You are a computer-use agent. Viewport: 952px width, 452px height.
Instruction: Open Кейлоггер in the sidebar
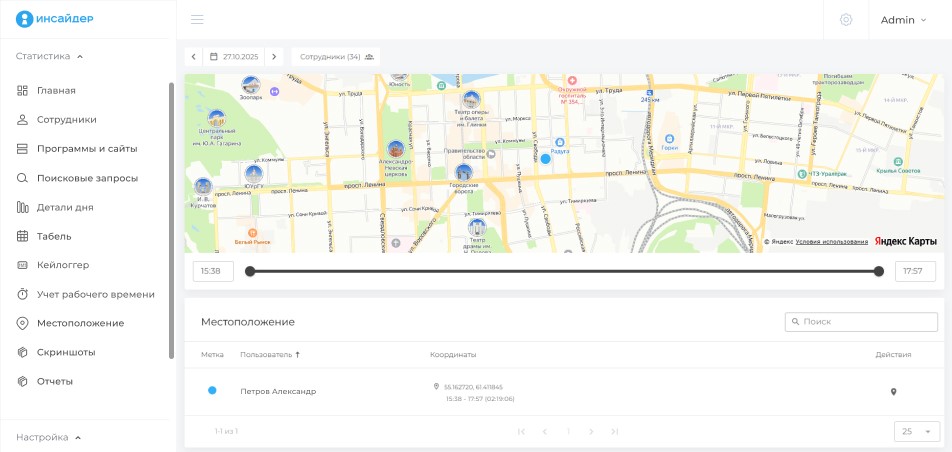tap(63, 265)
